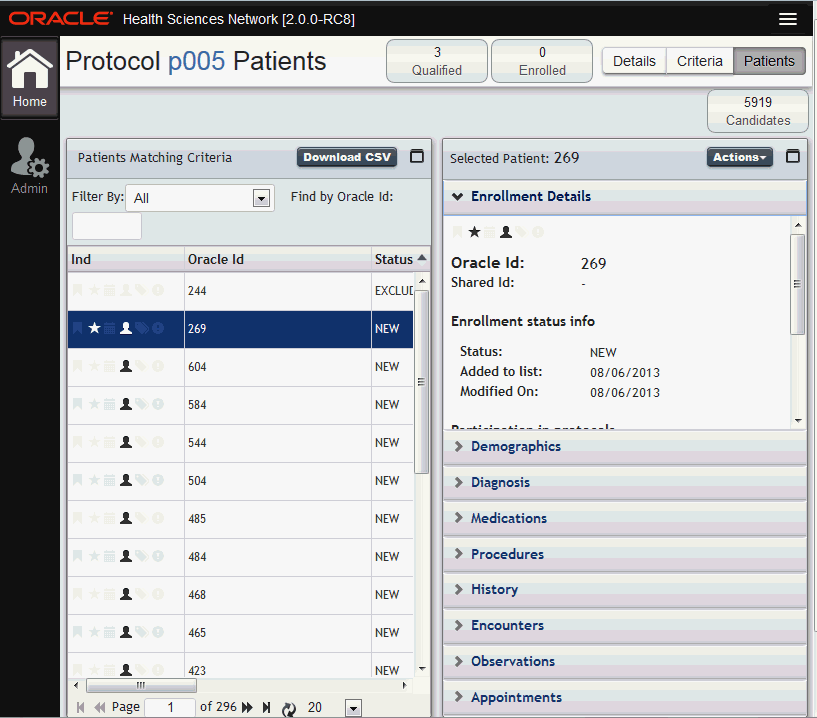Sort by the Oracle Id column header
This screenshot has width=817, height=718.
[x=278, y=259]
